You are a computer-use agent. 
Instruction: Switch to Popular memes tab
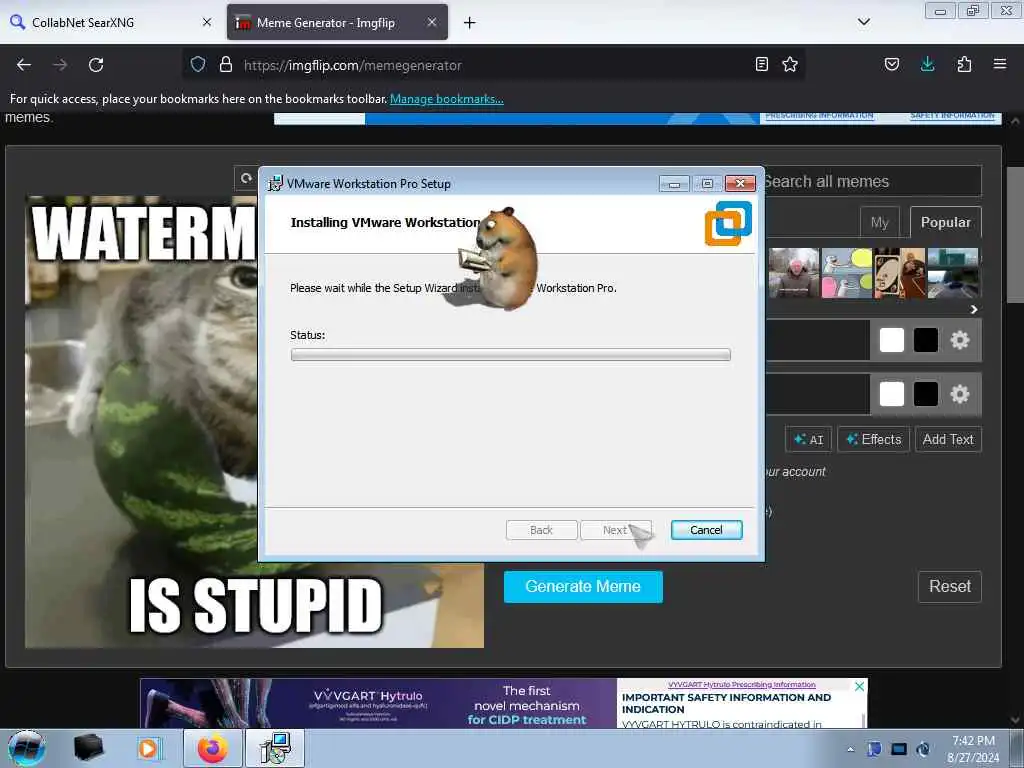pyautogui.click(x=945, y=222)
